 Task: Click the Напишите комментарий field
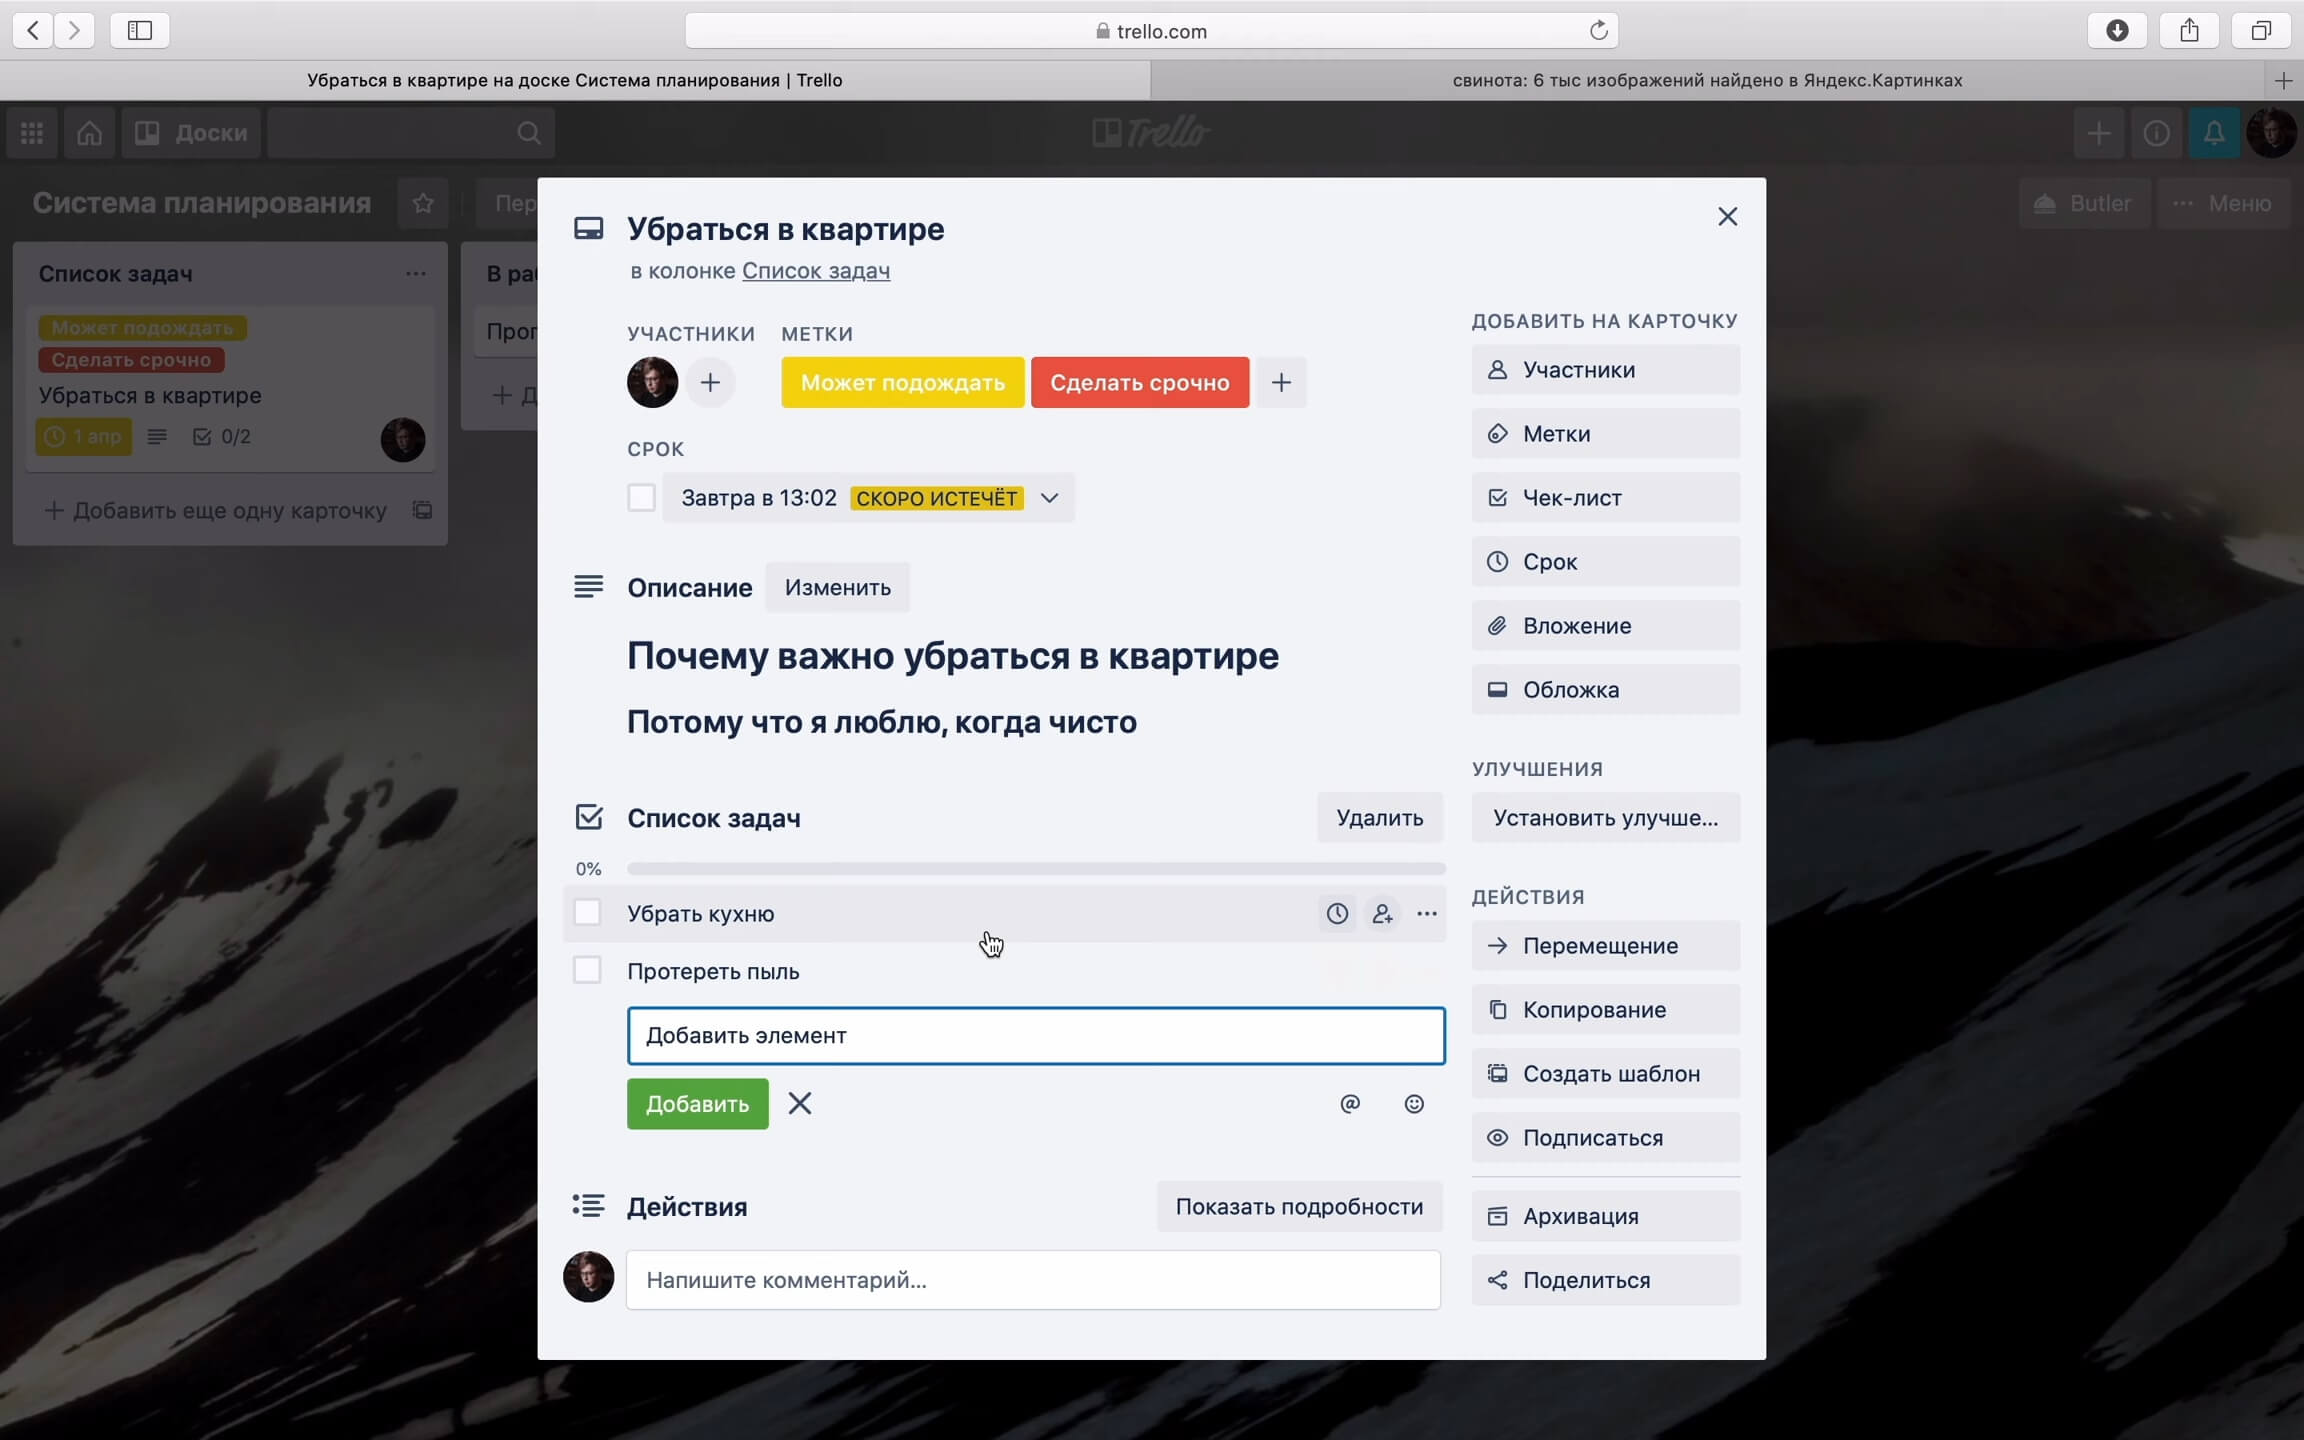1033,1280
